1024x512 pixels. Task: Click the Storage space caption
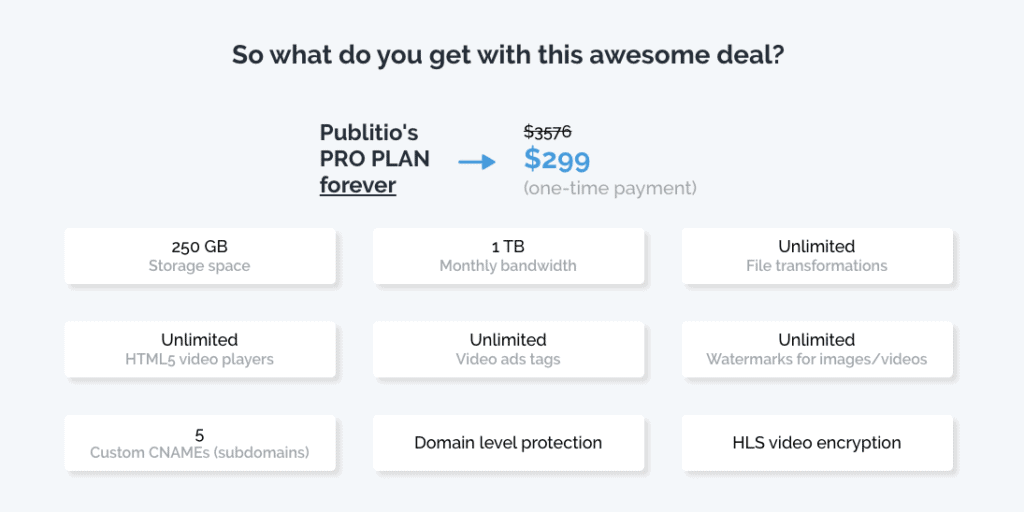point(199,266)
